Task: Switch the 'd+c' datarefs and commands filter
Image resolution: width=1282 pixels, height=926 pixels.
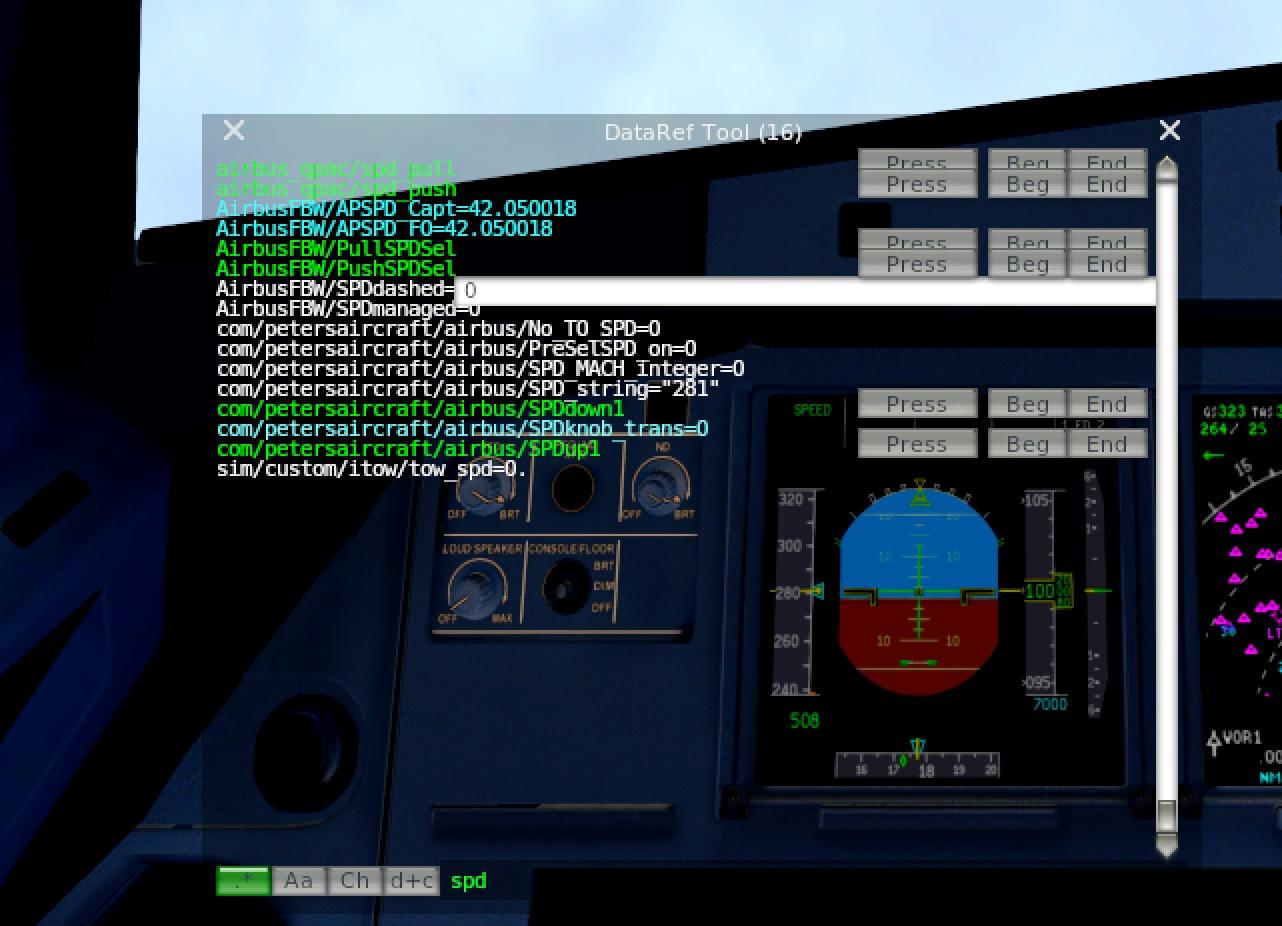Action: click(x=412, y=880)
